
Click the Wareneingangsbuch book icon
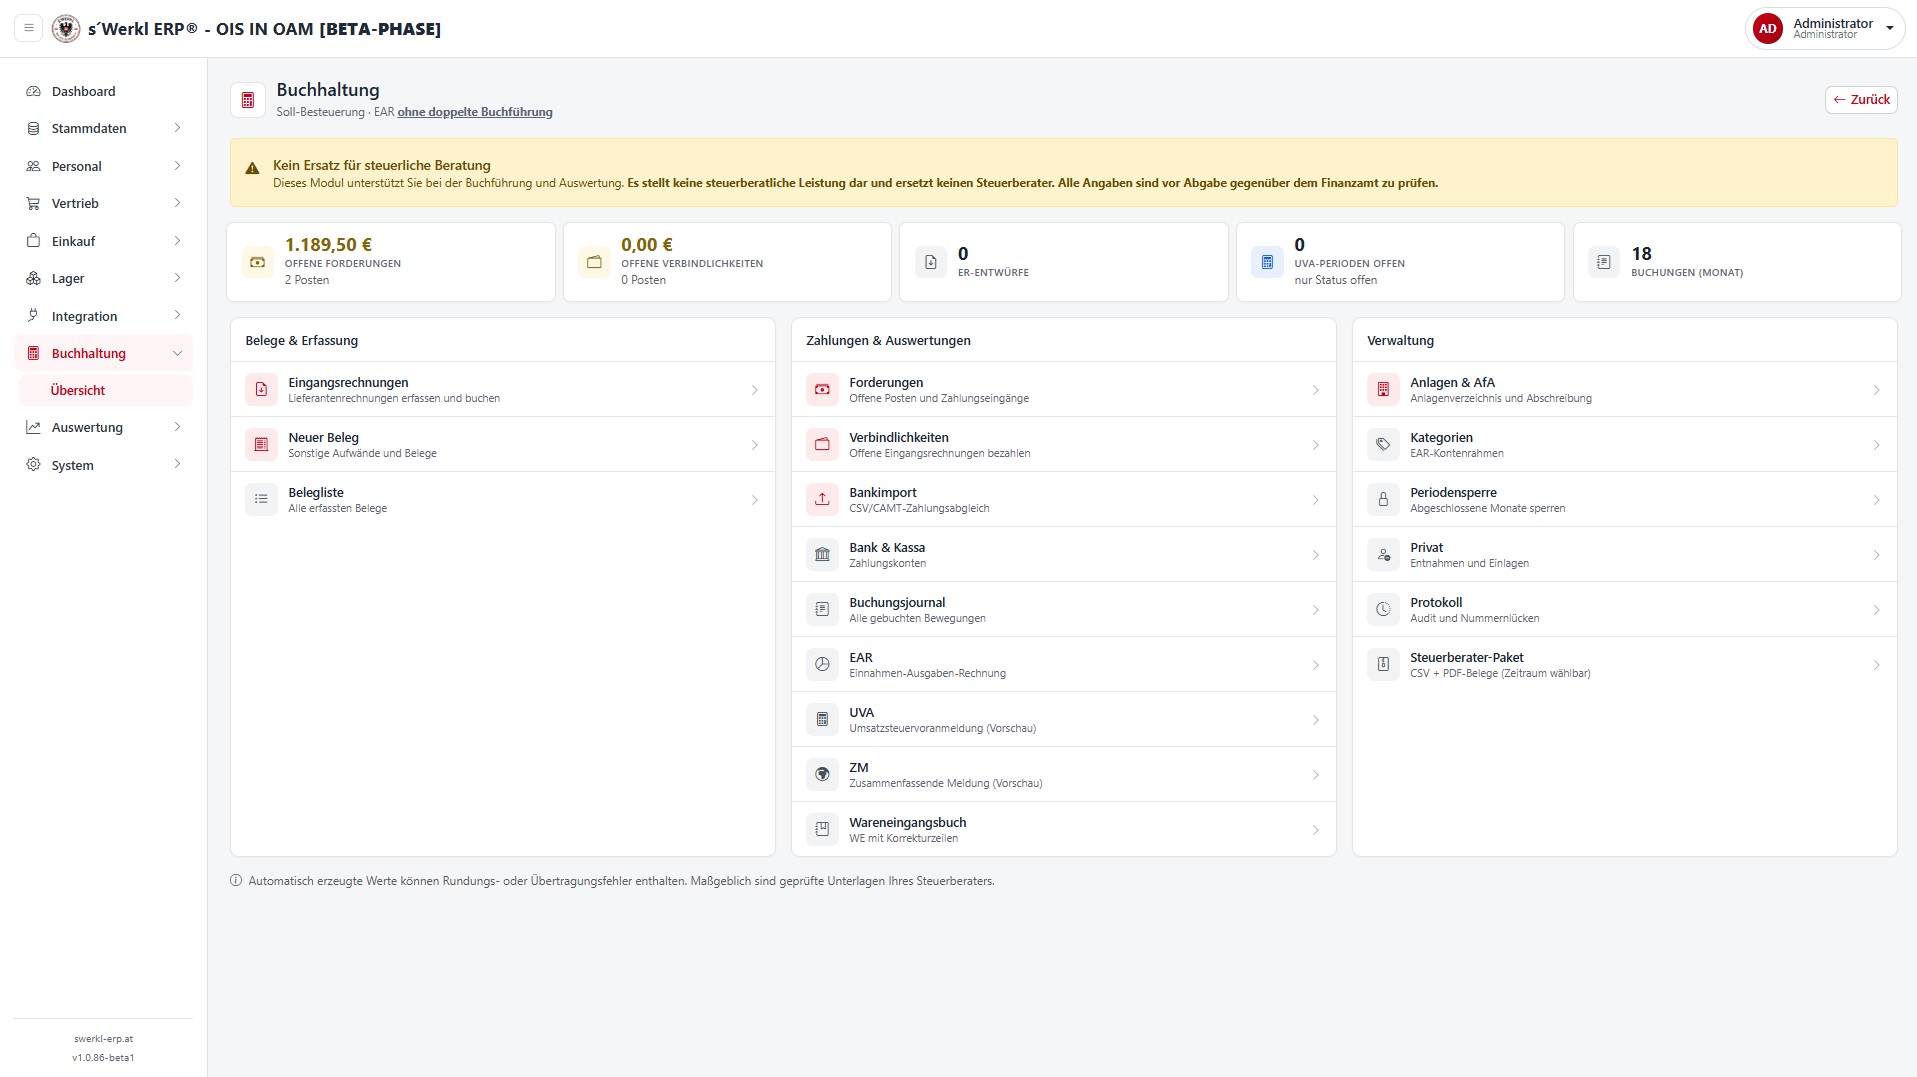pyautogui.click(x=822, y=829)
